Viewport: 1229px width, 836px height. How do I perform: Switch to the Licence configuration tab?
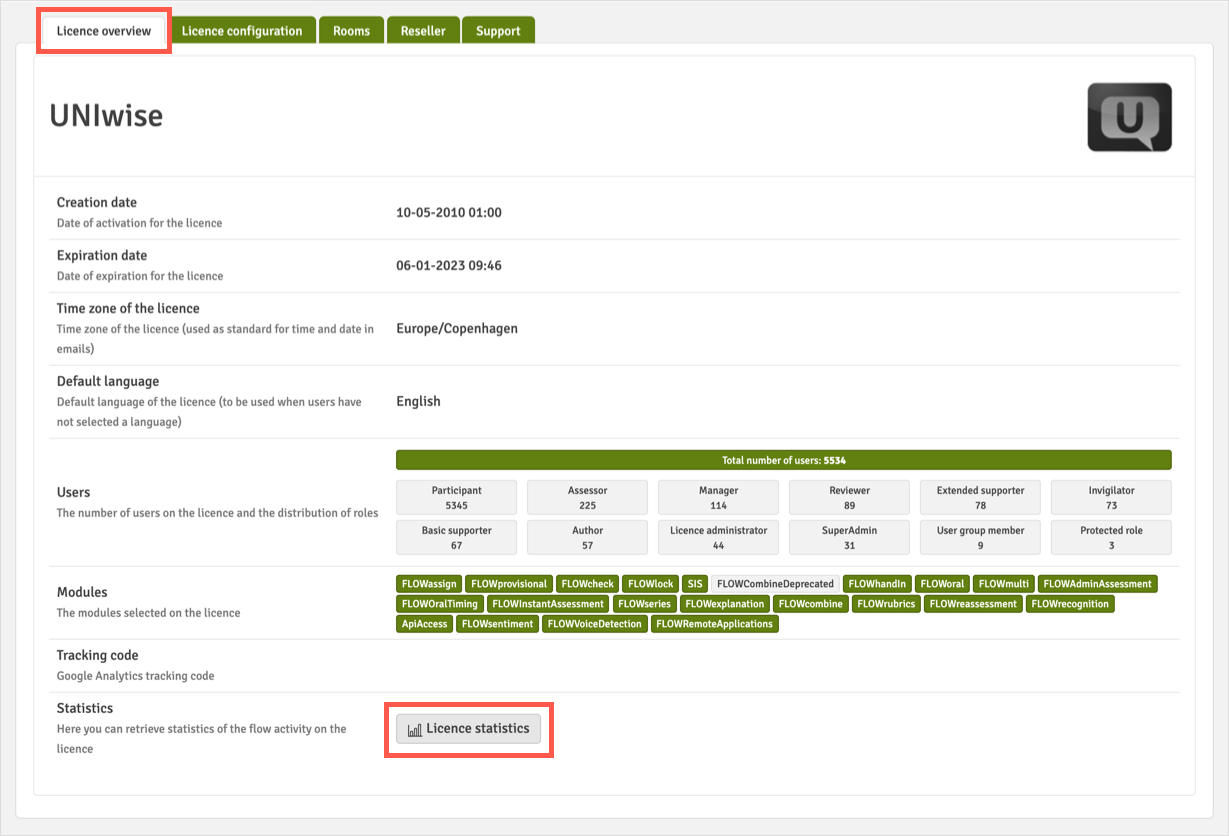(242, 31)
